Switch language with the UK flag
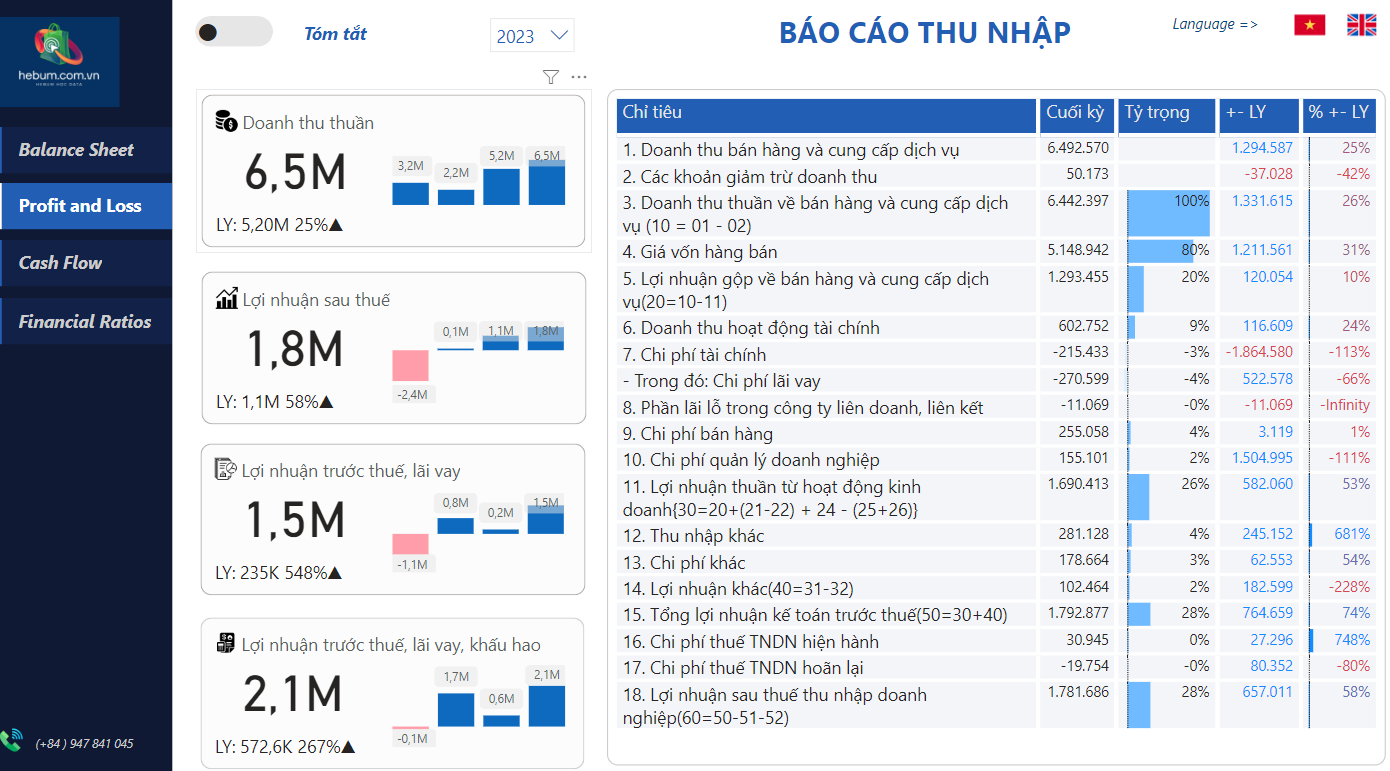This screenshot has height=771, width=1390. pyautogui.click(x=1361, y=25)
